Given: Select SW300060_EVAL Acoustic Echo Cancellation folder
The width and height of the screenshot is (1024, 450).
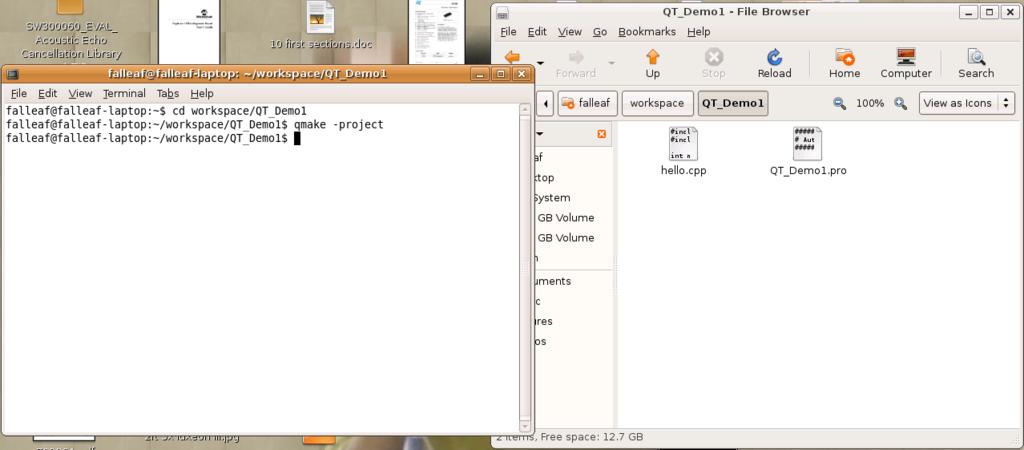Looking at the screenshot, I should pos(73,33).
